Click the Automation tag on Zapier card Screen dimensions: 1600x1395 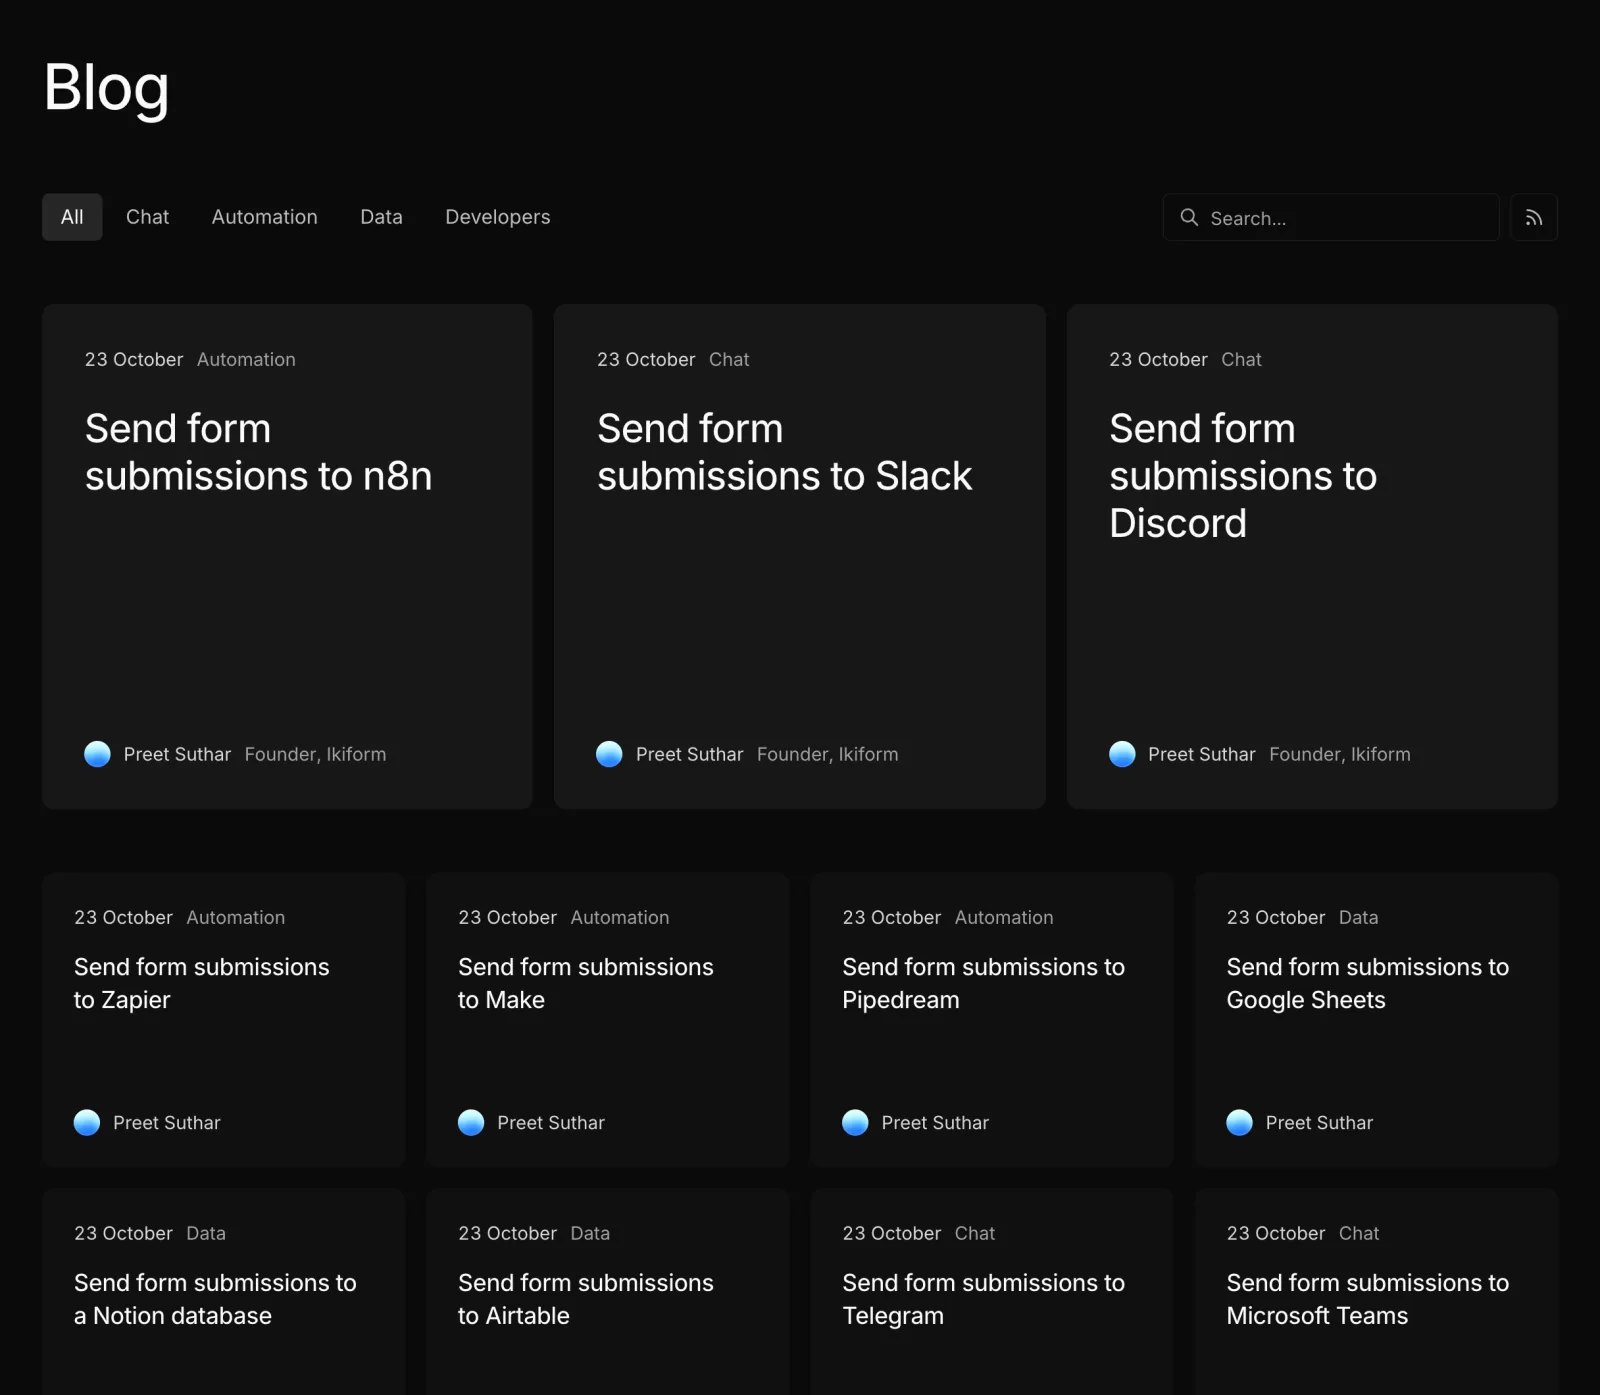tap(236, 917)
